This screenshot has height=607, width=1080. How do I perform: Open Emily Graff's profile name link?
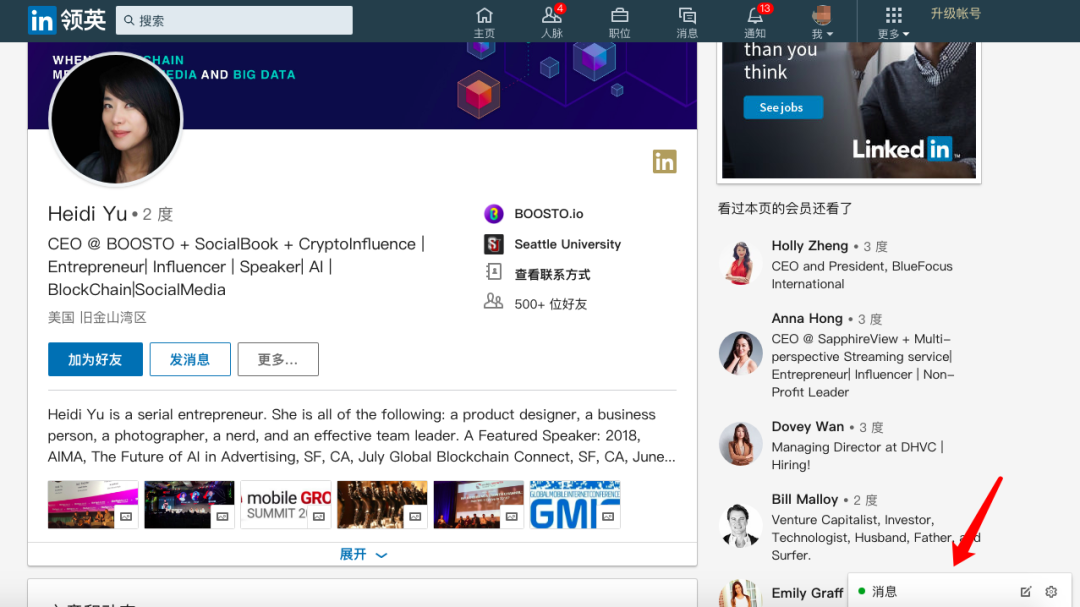pyautogui.click(x=807, y=593)
